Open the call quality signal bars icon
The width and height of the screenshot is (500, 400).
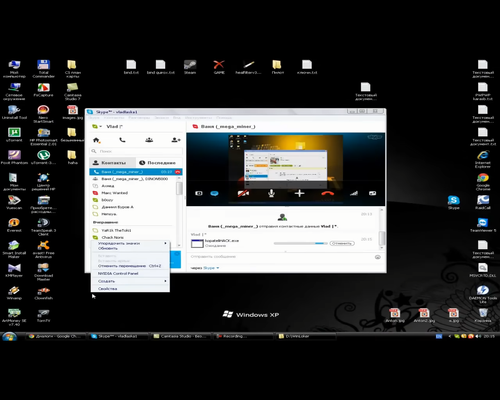[354, 193]
